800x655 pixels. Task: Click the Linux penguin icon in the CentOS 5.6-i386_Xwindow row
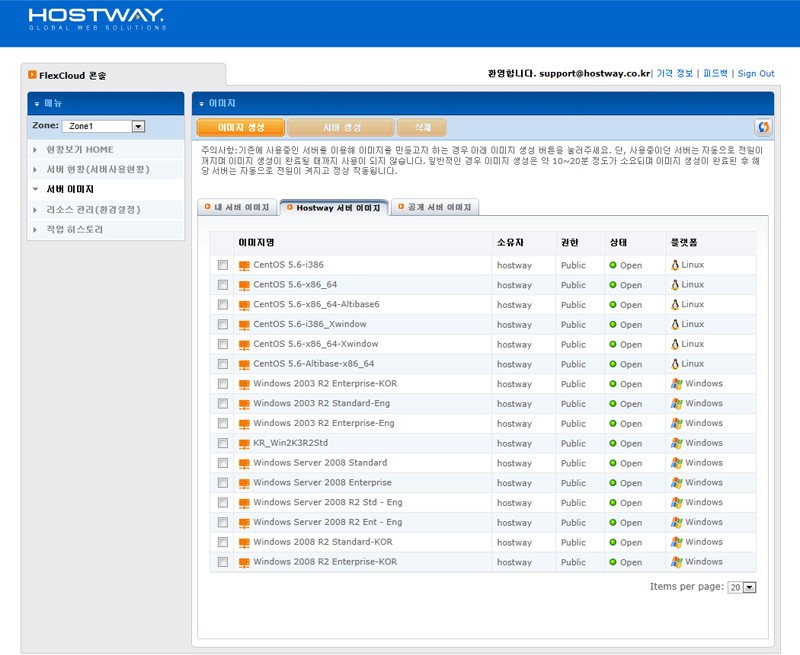coord(675,324)
